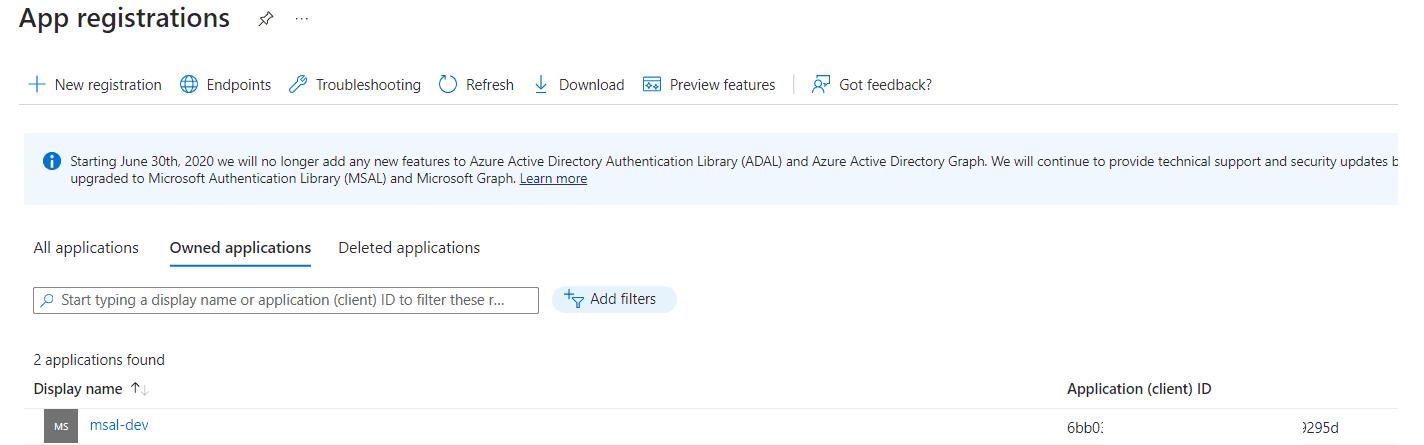1424x445 pixels.
Task: Click the '2 applications found' text
Action: pyautogui.click(x=99, y=360)
